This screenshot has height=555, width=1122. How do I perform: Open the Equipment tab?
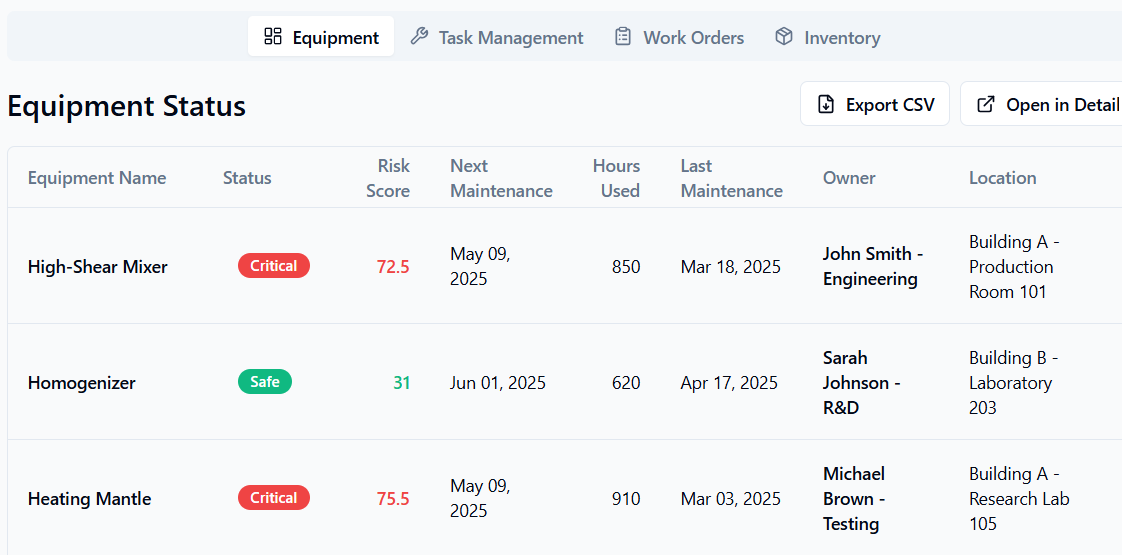321,36
